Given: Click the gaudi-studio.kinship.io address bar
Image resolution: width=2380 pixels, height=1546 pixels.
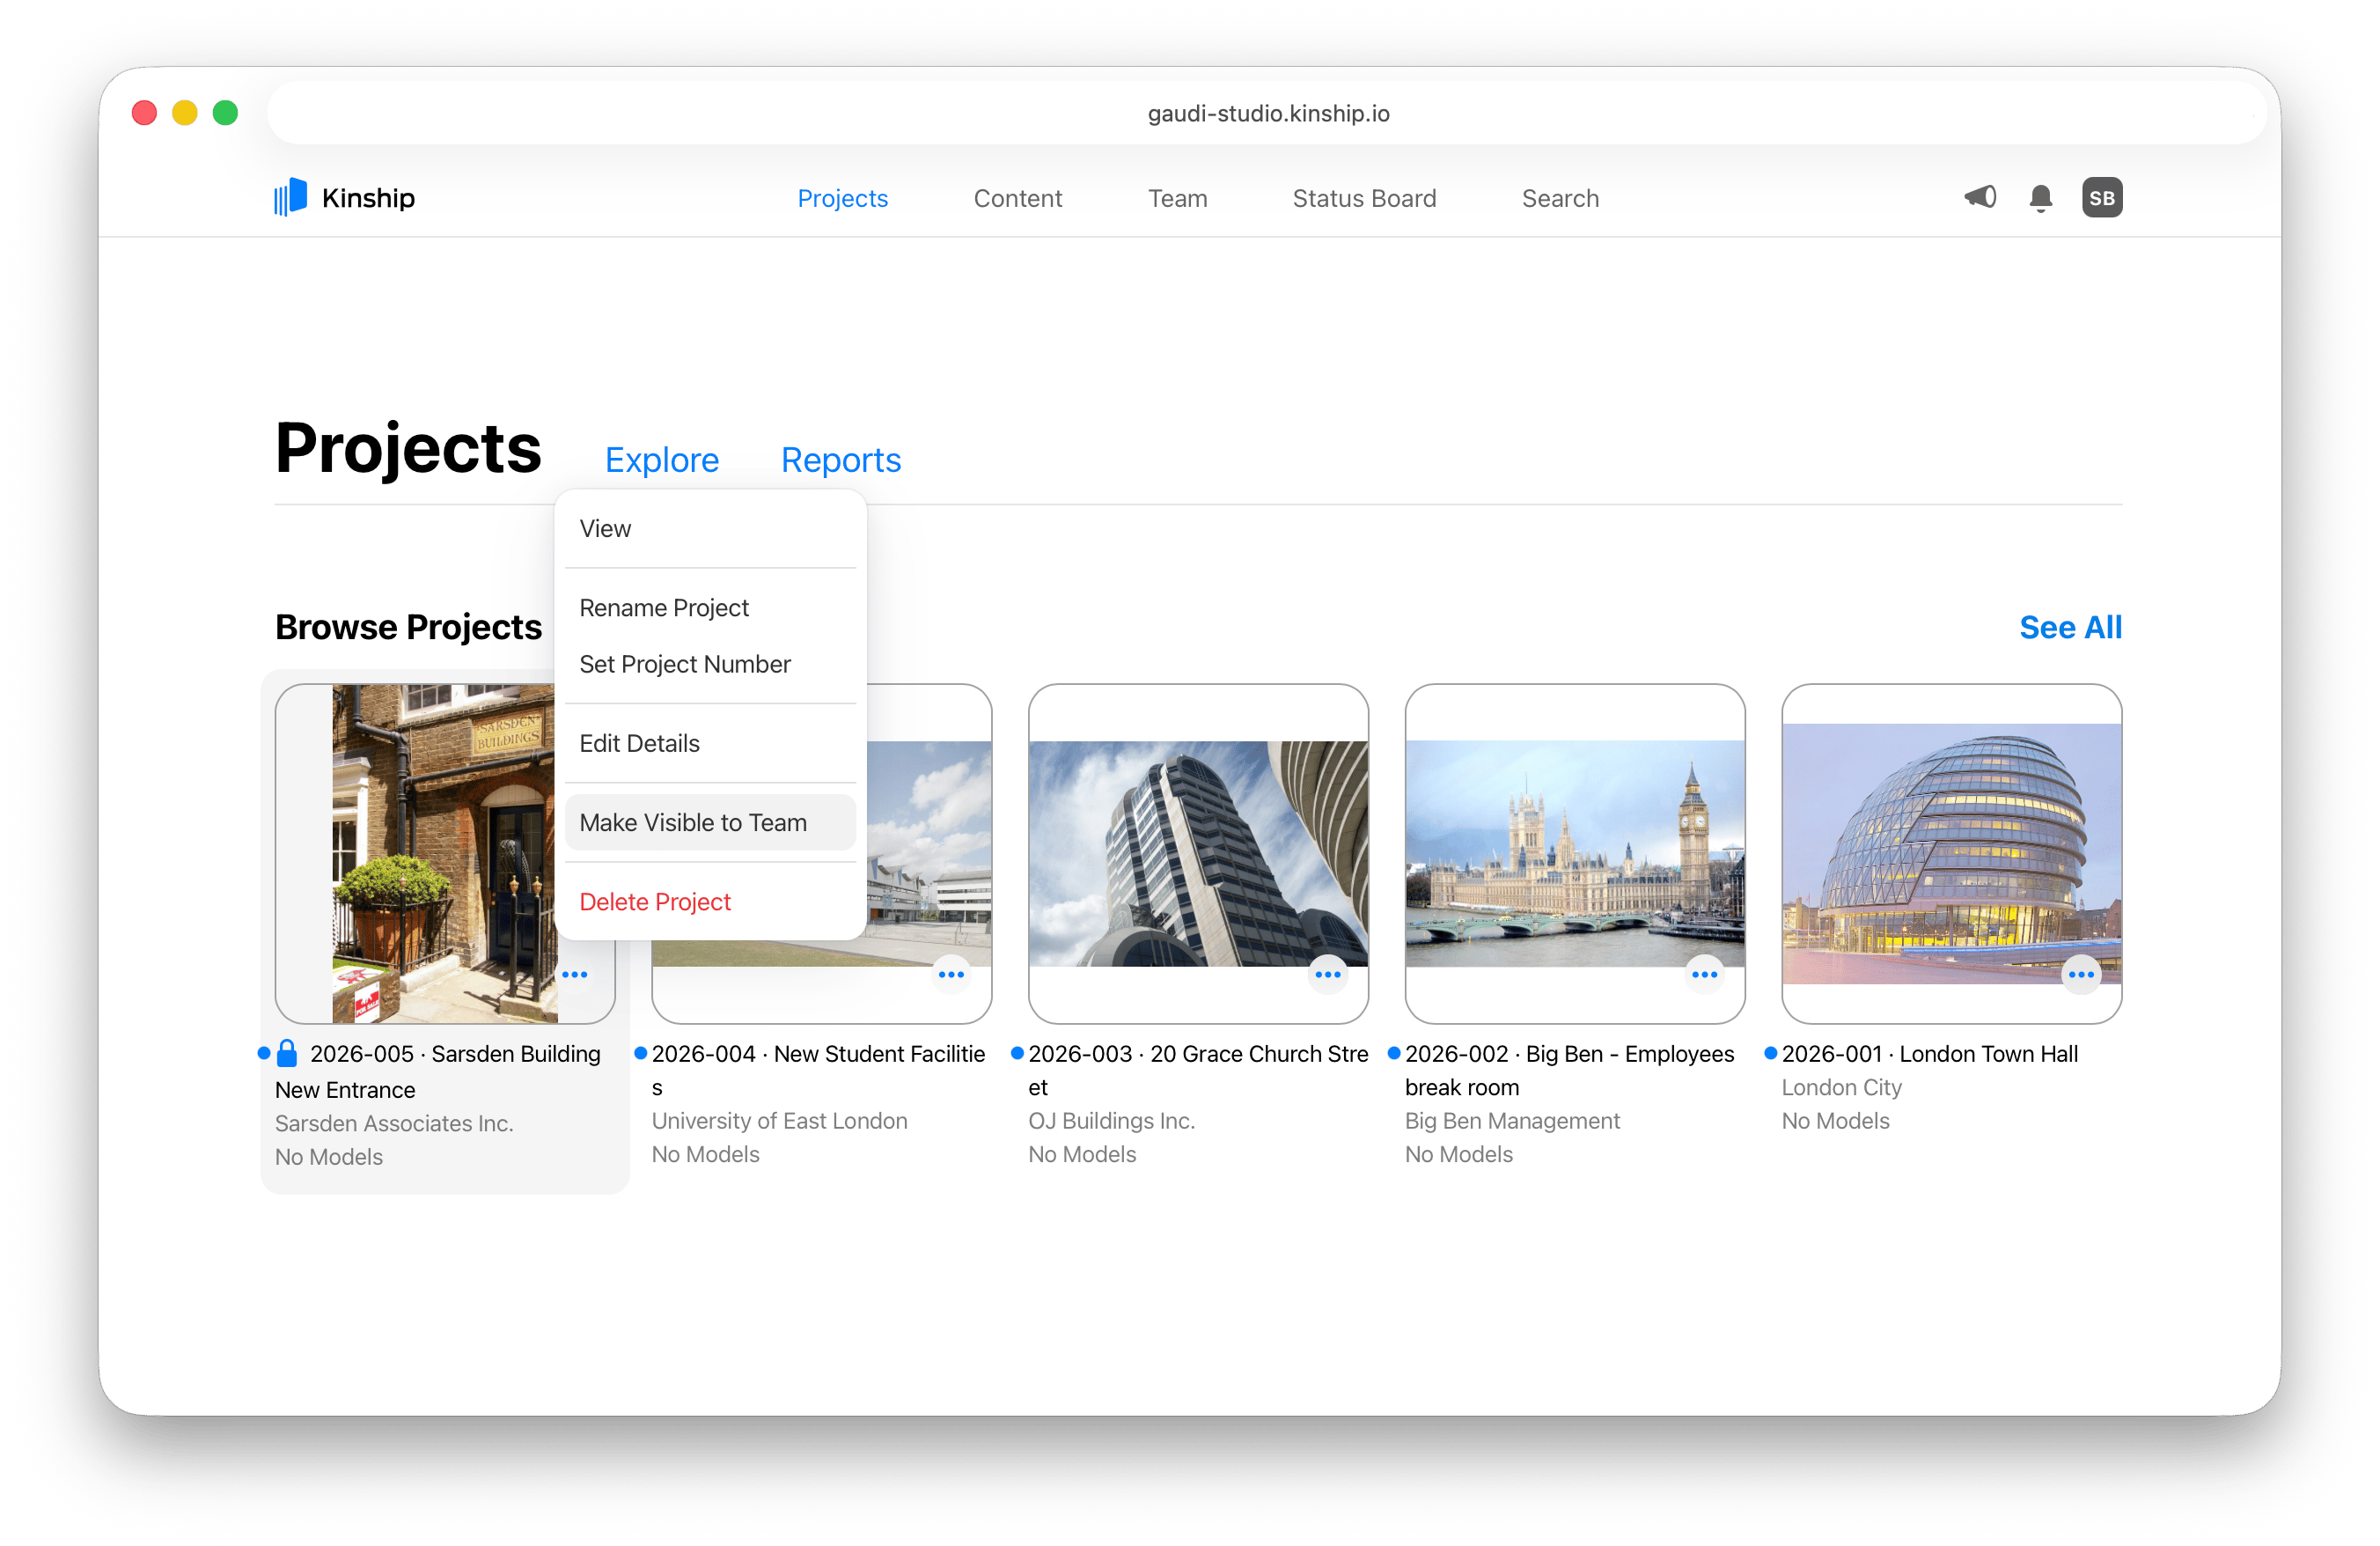Looking at the screenshot, I should 1267,113.
